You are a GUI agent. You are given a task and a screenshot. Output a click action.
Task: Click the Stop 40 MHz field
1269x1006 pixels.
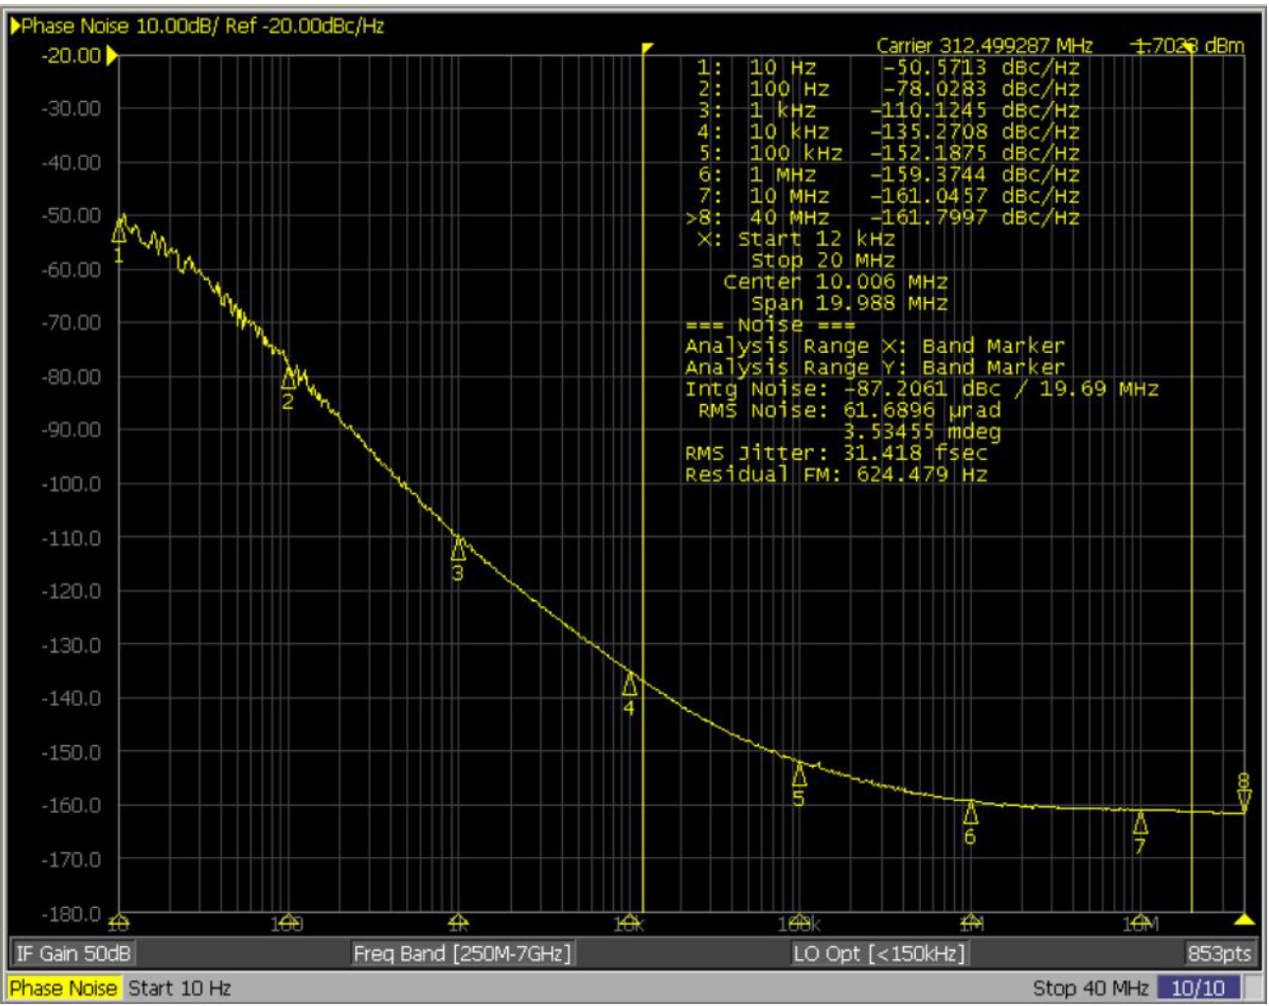1090,988
